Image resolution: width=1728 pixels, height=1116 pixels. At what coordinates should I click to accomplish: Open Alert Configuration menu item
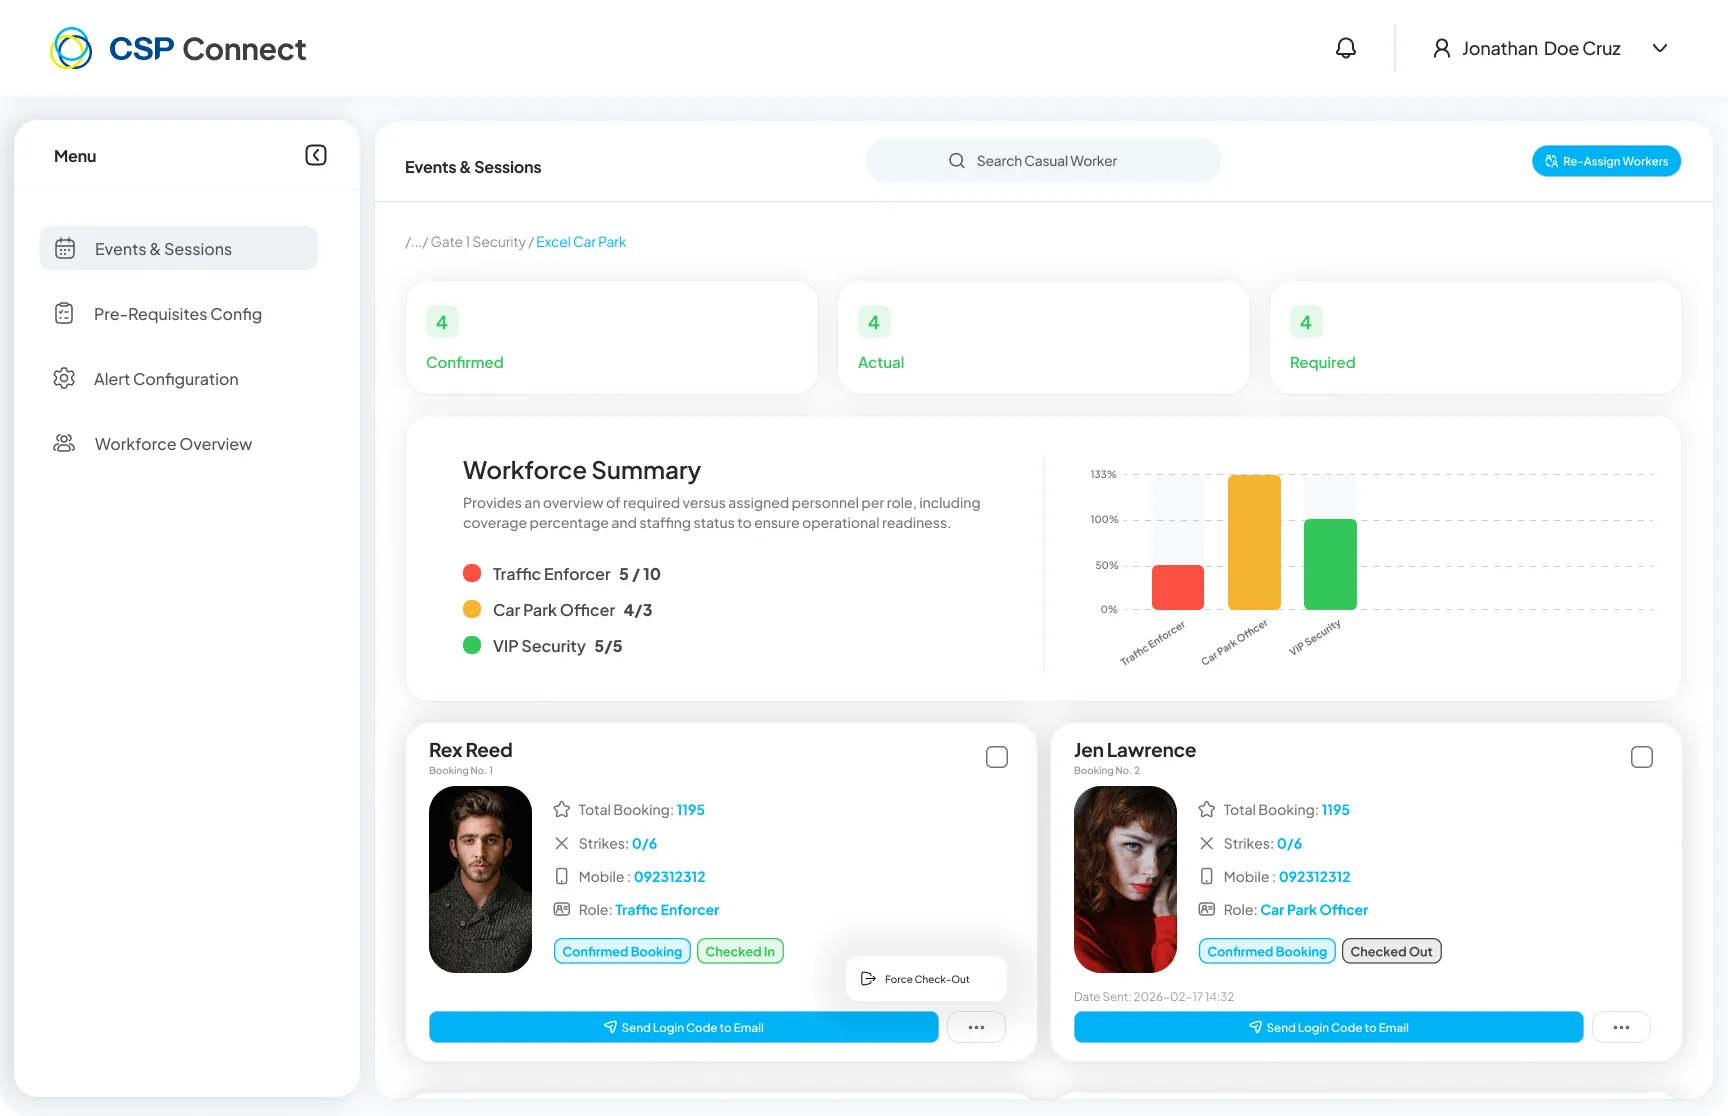click(x=178, y=379)
